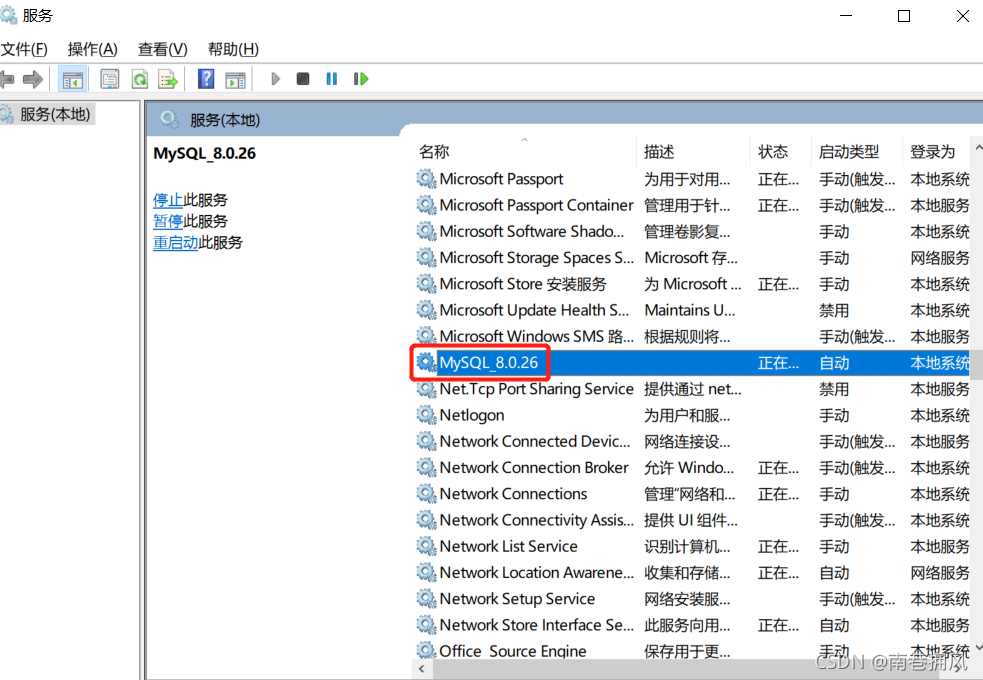Select Microsoft Update Health Service row

coord(691,311)
